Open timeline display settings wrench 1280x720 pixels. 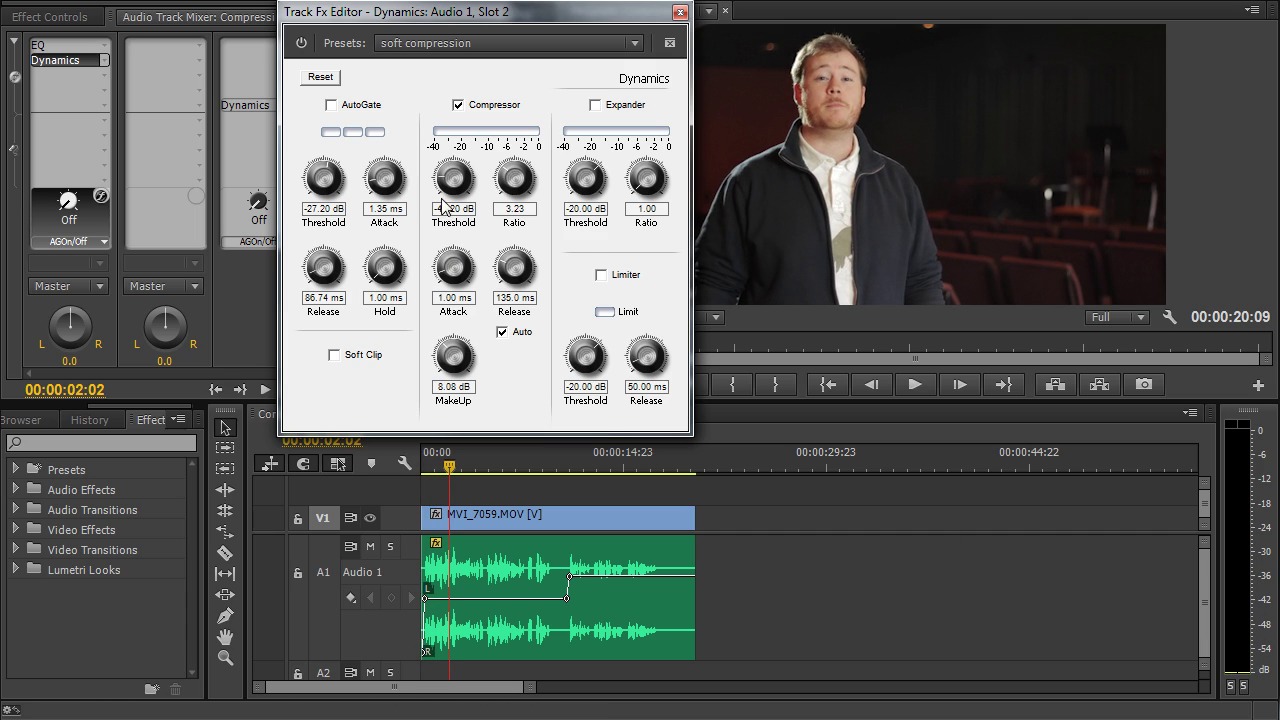pos(404,464)
